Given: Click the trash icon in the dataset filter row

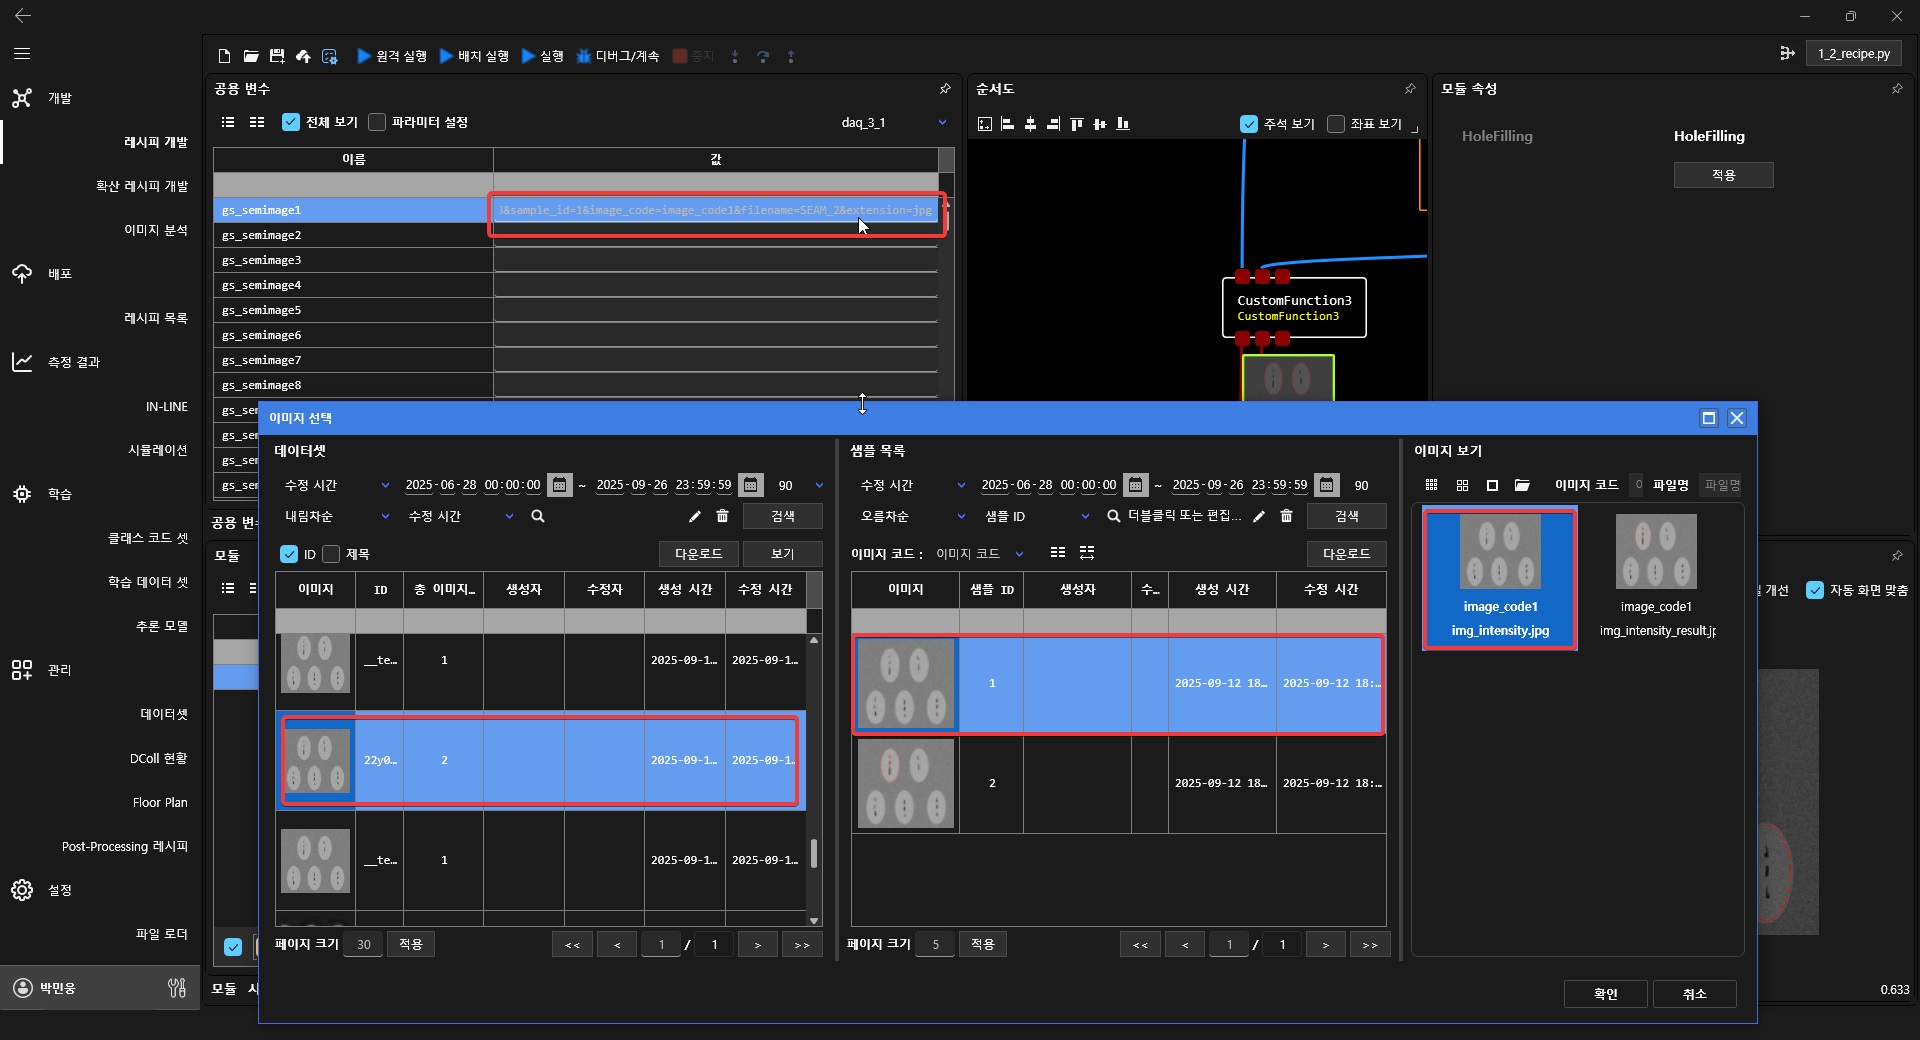Looking at the screenshot, I should pyautogui.click(x=723, y=516).
